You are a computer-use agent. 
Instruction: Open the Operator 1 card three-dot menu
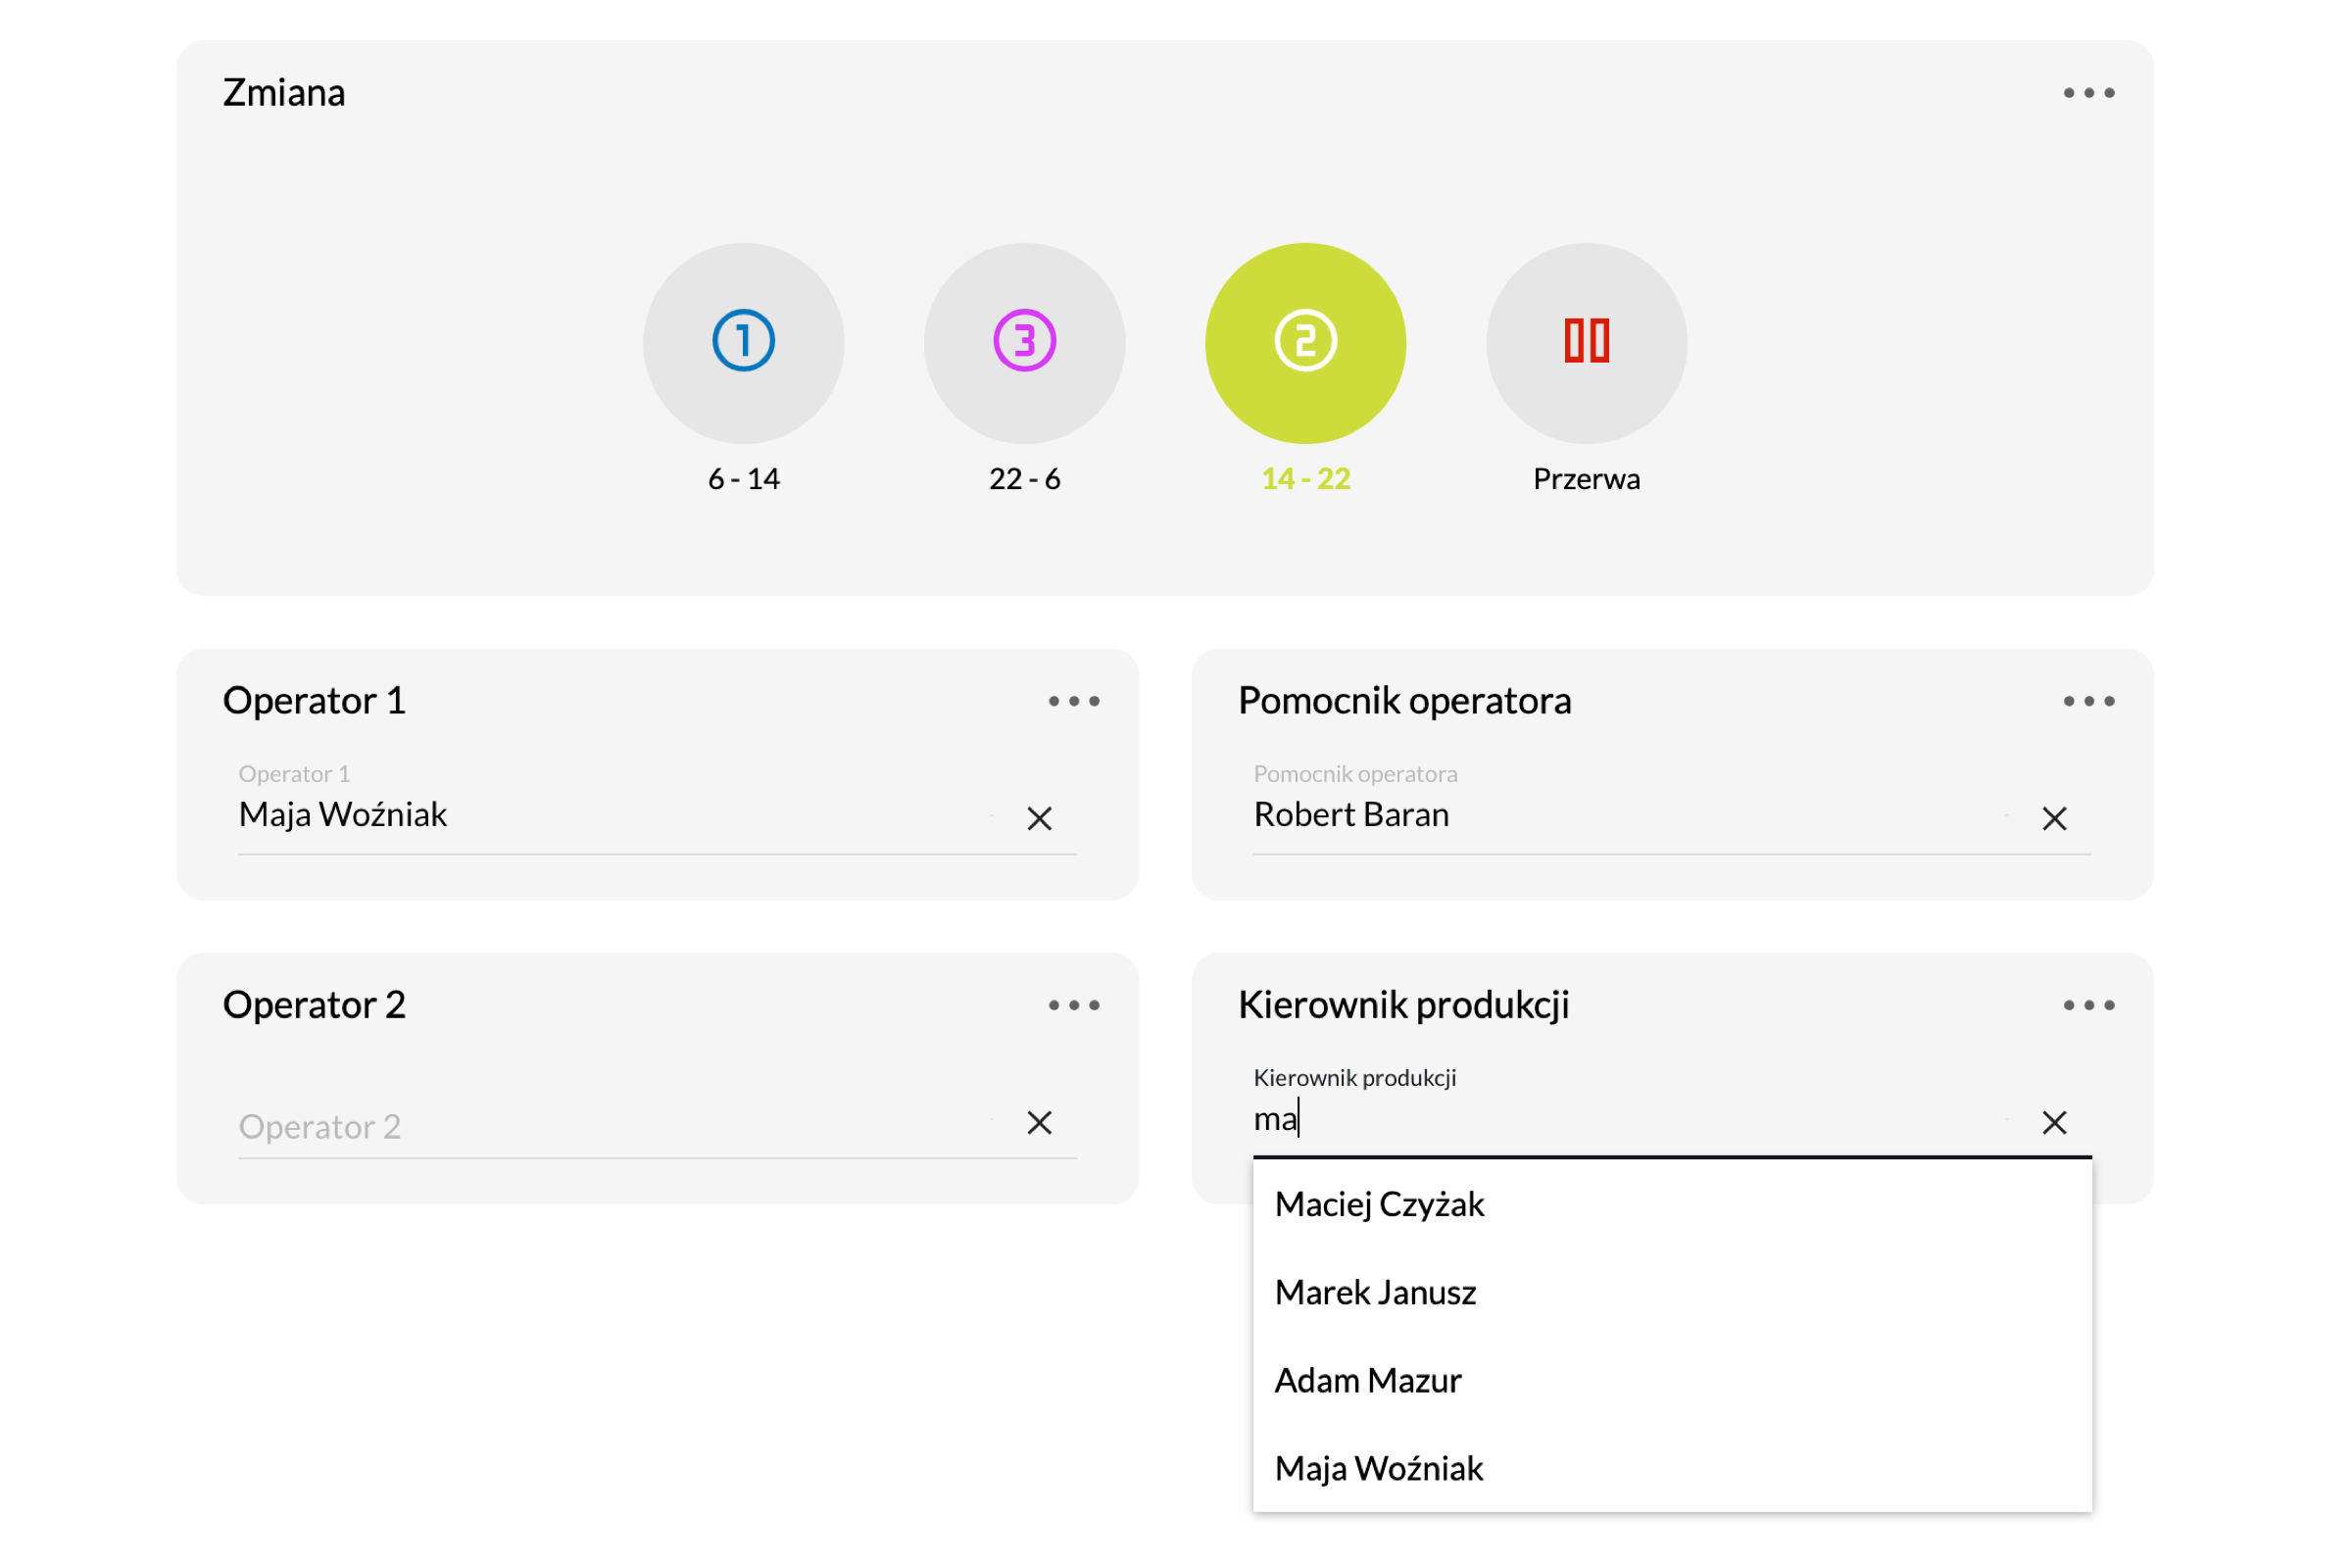(x=1073, y=701)
